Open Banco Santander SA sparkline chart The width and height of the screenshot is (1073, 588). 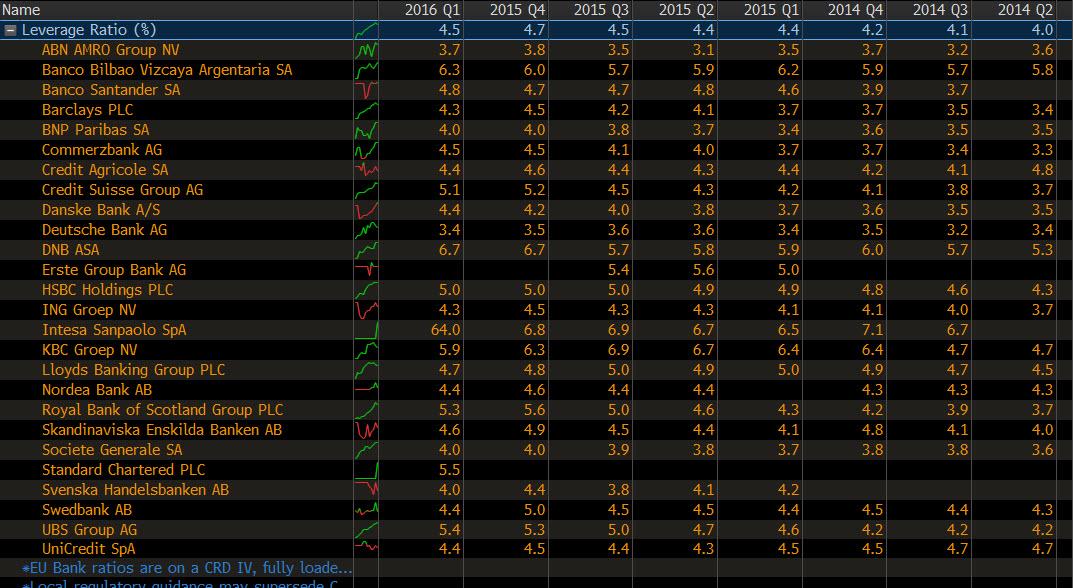click(x=366, y=90)
